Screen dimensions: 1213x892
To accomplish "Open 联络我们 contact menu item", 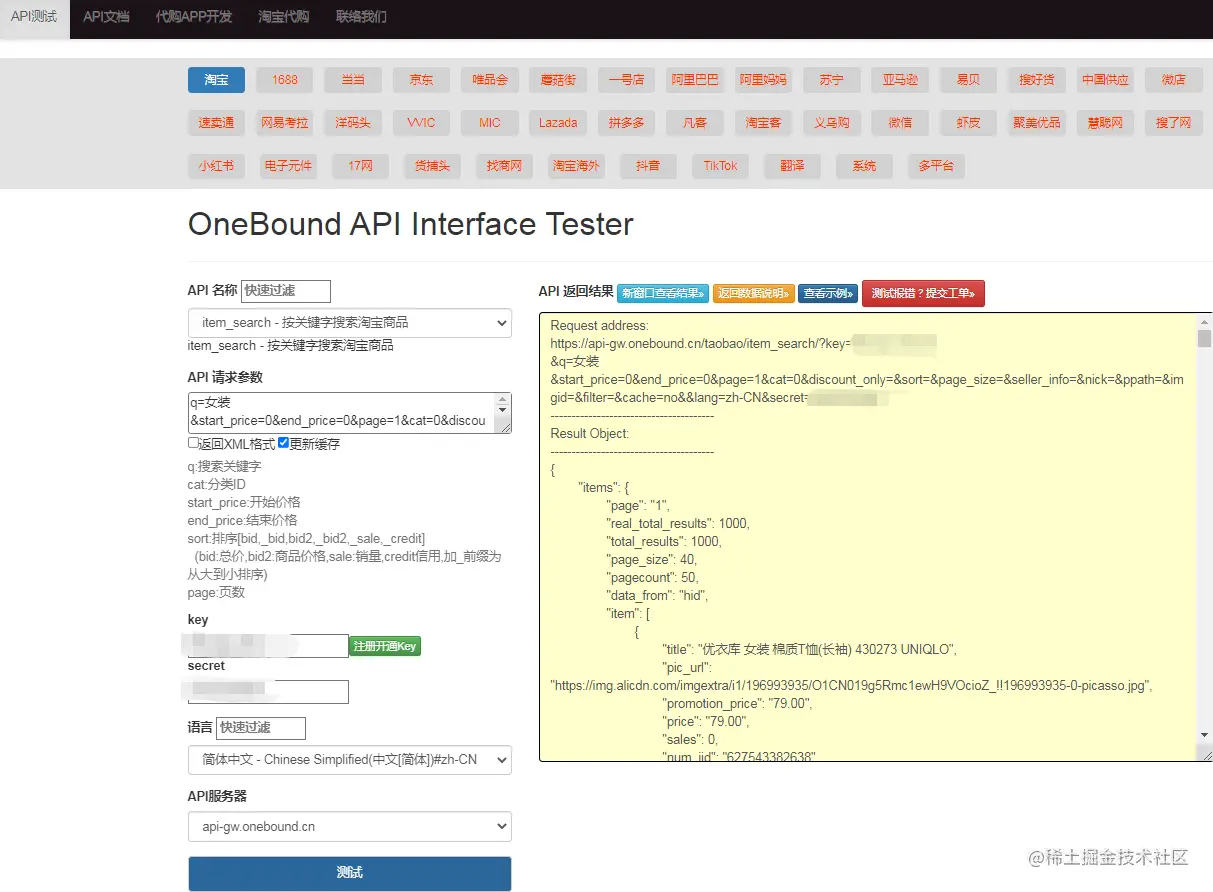I will tap(361, 18).
